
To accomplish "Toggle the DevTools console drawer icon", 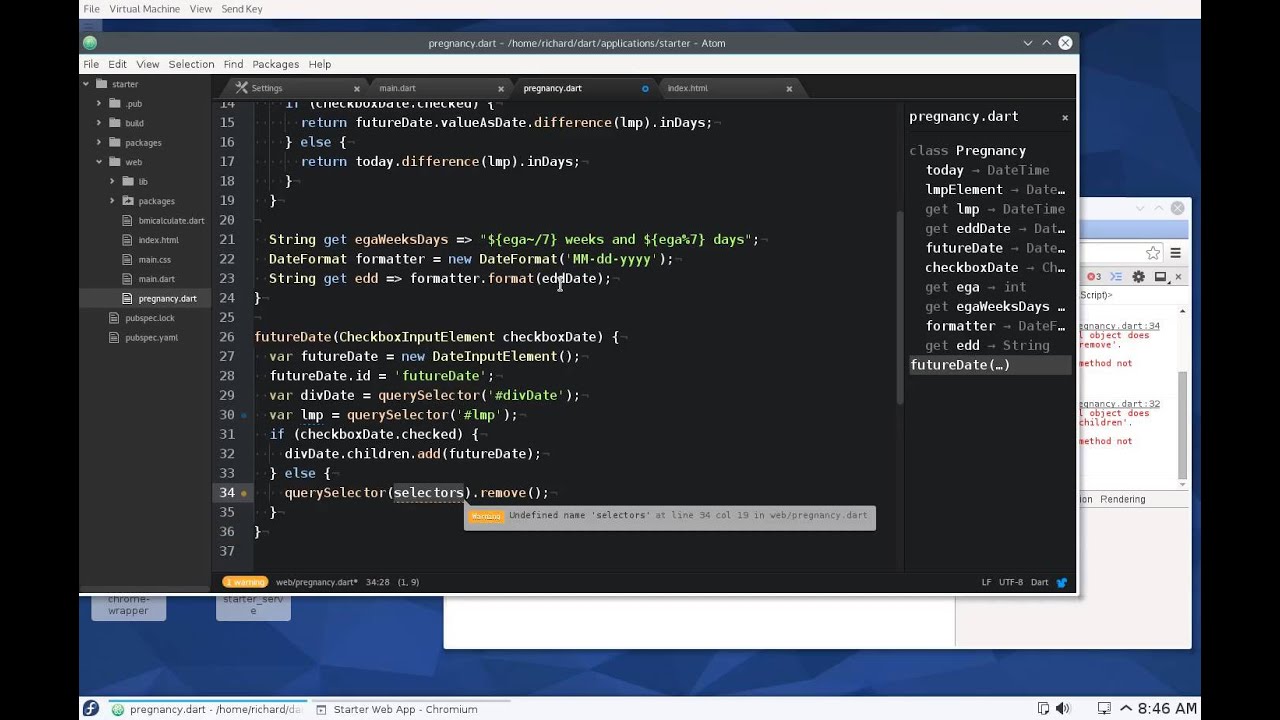I will pyautogui.click(x=1116, y=277).
